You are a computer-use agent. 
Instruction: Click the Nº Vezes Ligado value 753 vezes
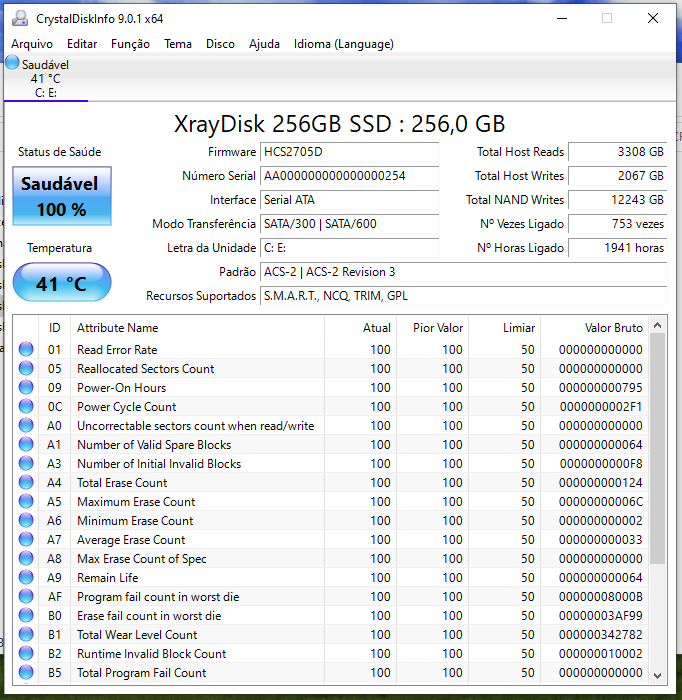pyautogui.click(x=618, y=224)
